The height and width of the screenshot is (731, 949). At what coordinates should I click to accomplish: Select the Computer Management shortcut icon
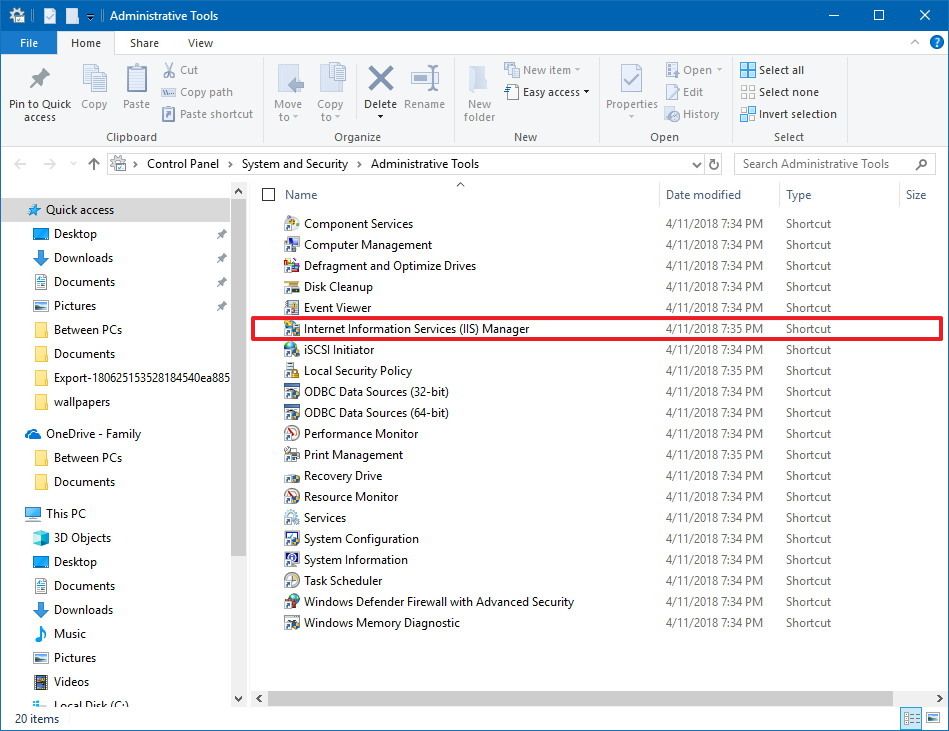(292, 244)
